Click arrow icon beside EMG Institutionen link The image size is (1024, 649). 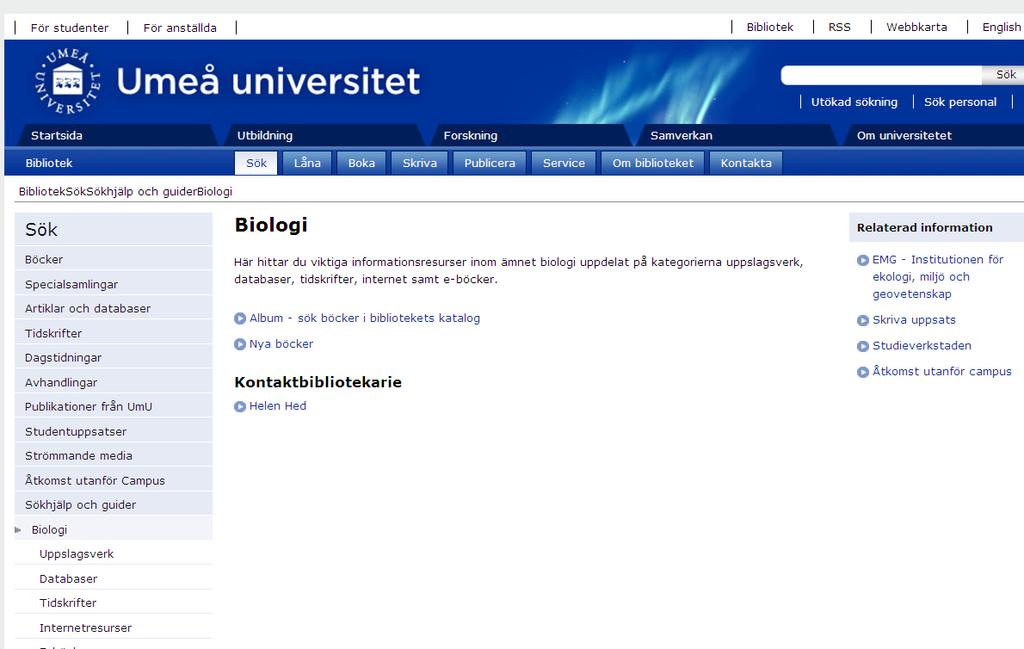[x=863, y=260]
